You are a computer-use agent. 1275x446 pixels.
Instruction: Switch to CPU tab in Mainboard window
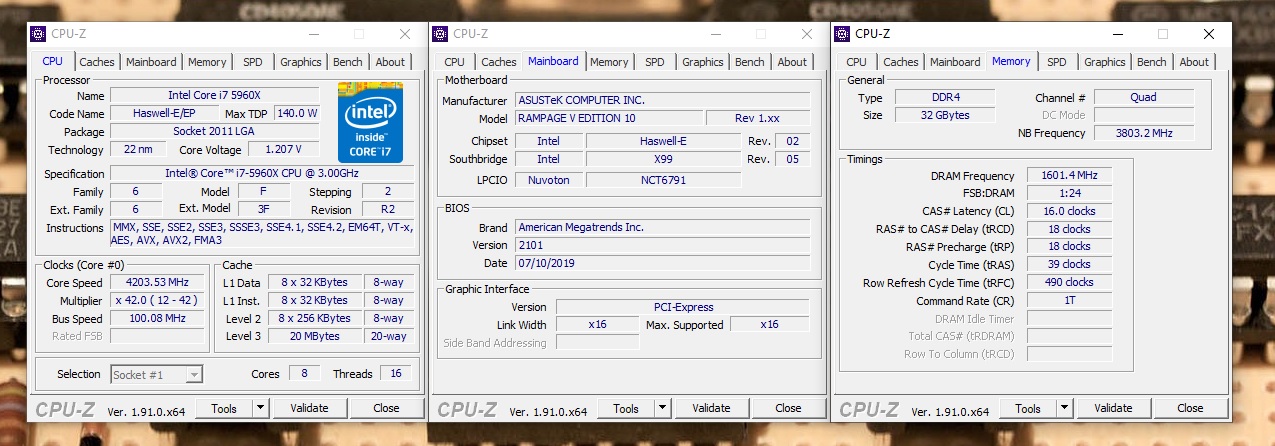pyautogui.click(x=454, y=62)
